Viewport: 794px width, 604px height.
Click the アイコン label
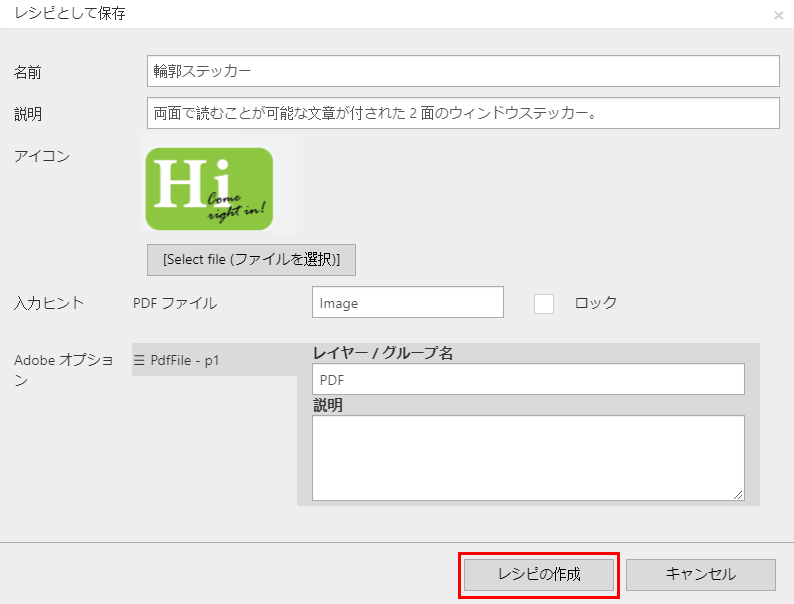42,156
